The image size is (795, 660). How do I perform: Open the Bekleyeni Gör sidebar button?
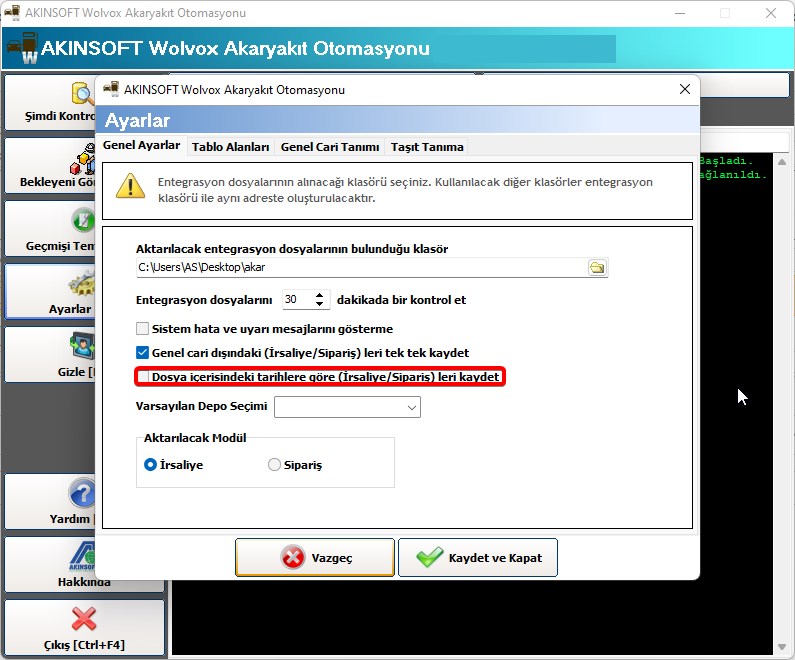pyautogui.click(x=50, y=166)
